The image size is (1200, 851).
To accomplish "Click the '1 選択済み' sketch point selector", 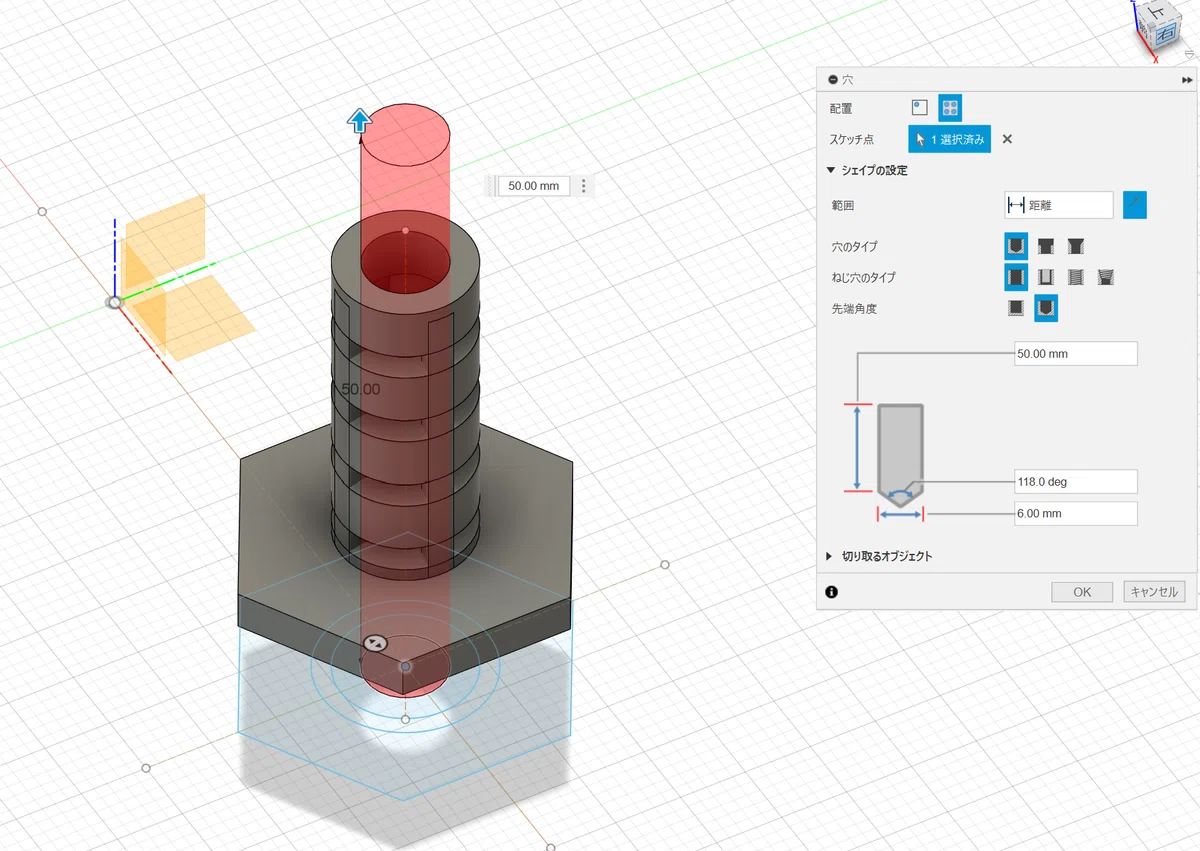I will (950, 139).
